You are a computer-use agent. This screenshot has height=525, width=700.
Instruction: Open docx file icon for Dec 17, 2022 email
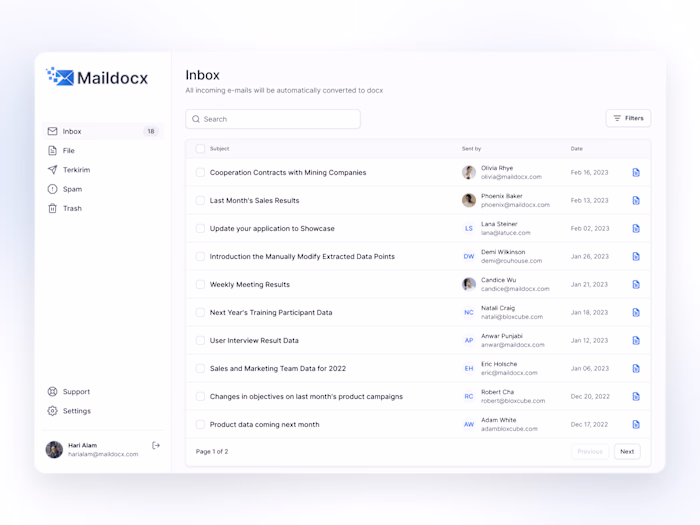[x=636, y=425]
